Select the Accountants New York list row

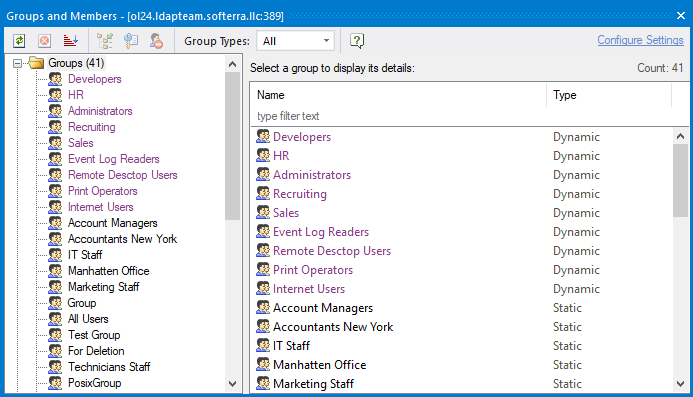coord(463,327)
